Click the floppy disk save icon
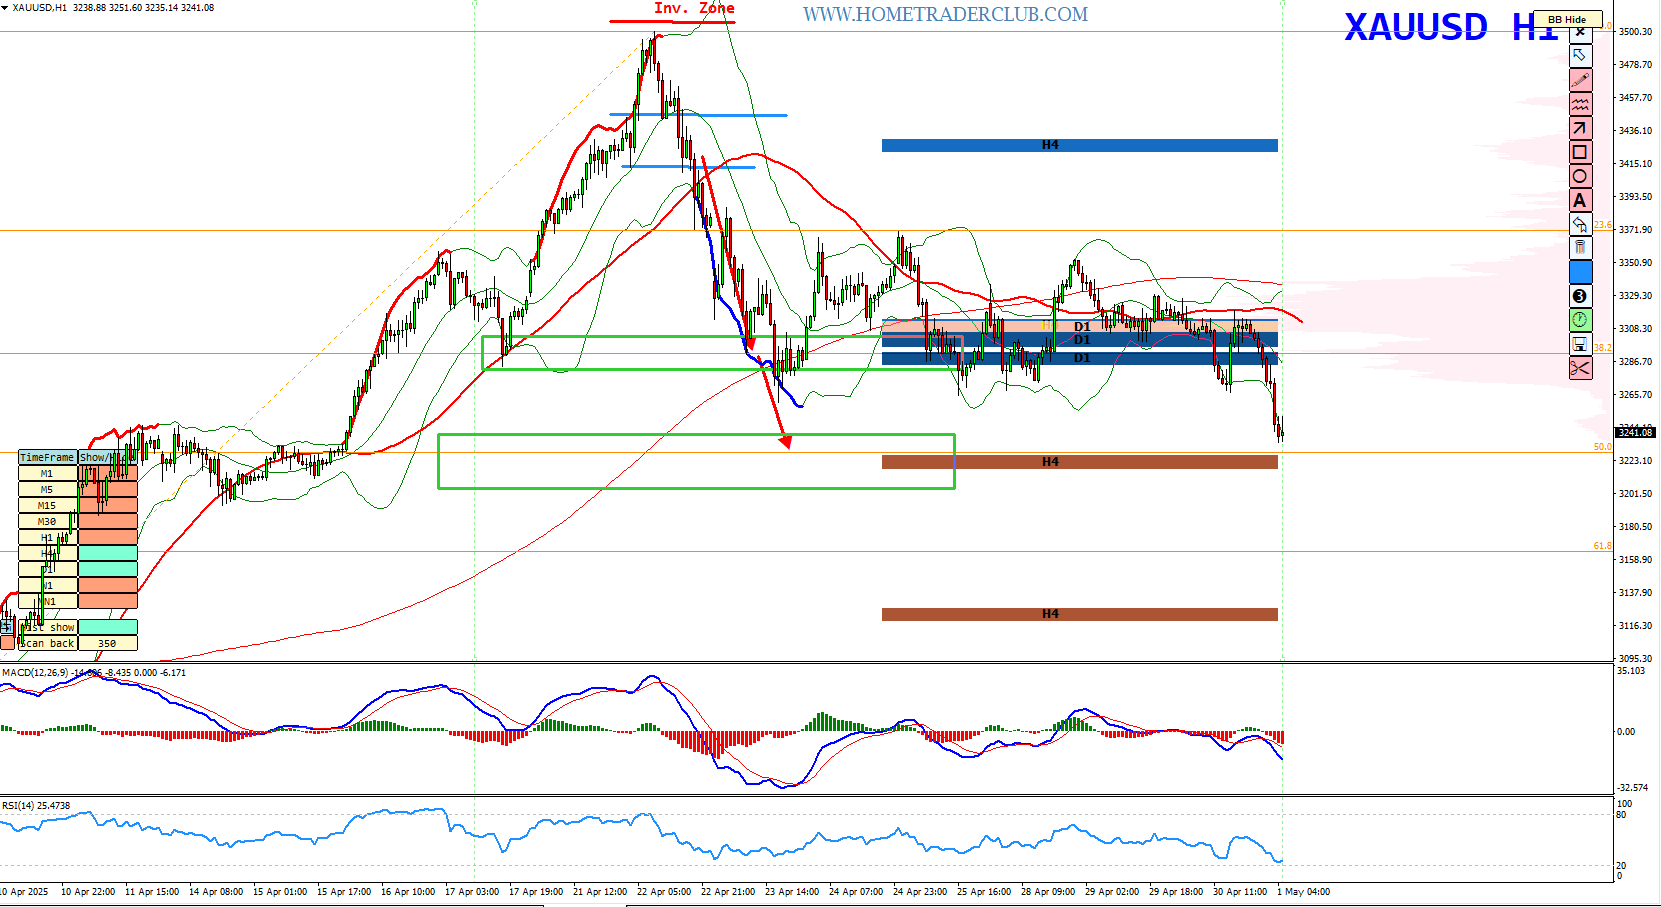This screenshot has width=1661, height=907. [x=1580, y=344]
